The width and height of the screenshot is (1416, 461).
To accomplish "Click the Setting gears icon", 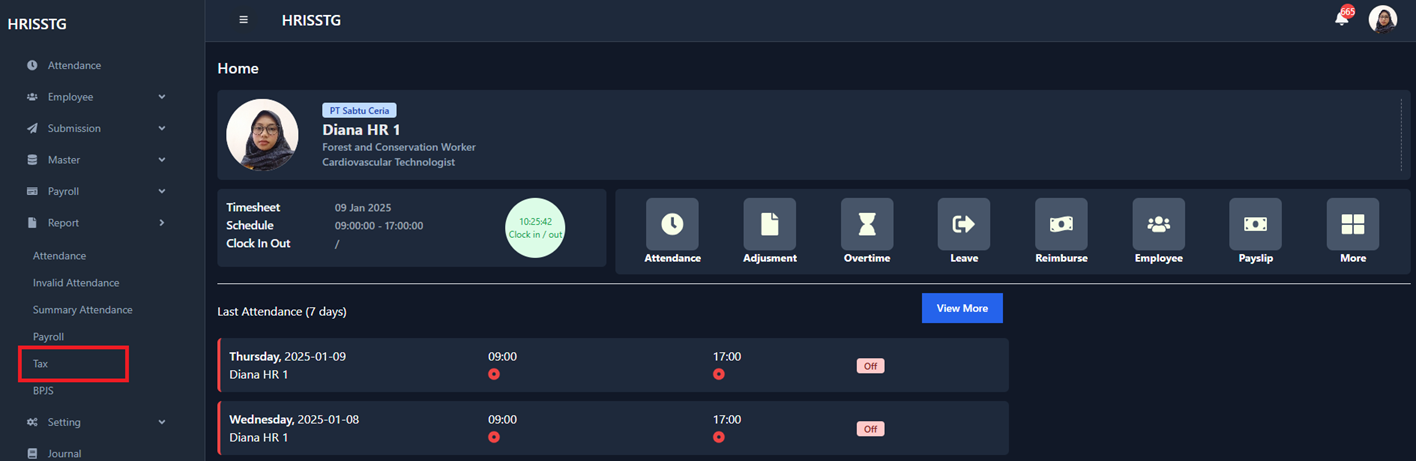I will pyautogui.click(x=32, y=422).
